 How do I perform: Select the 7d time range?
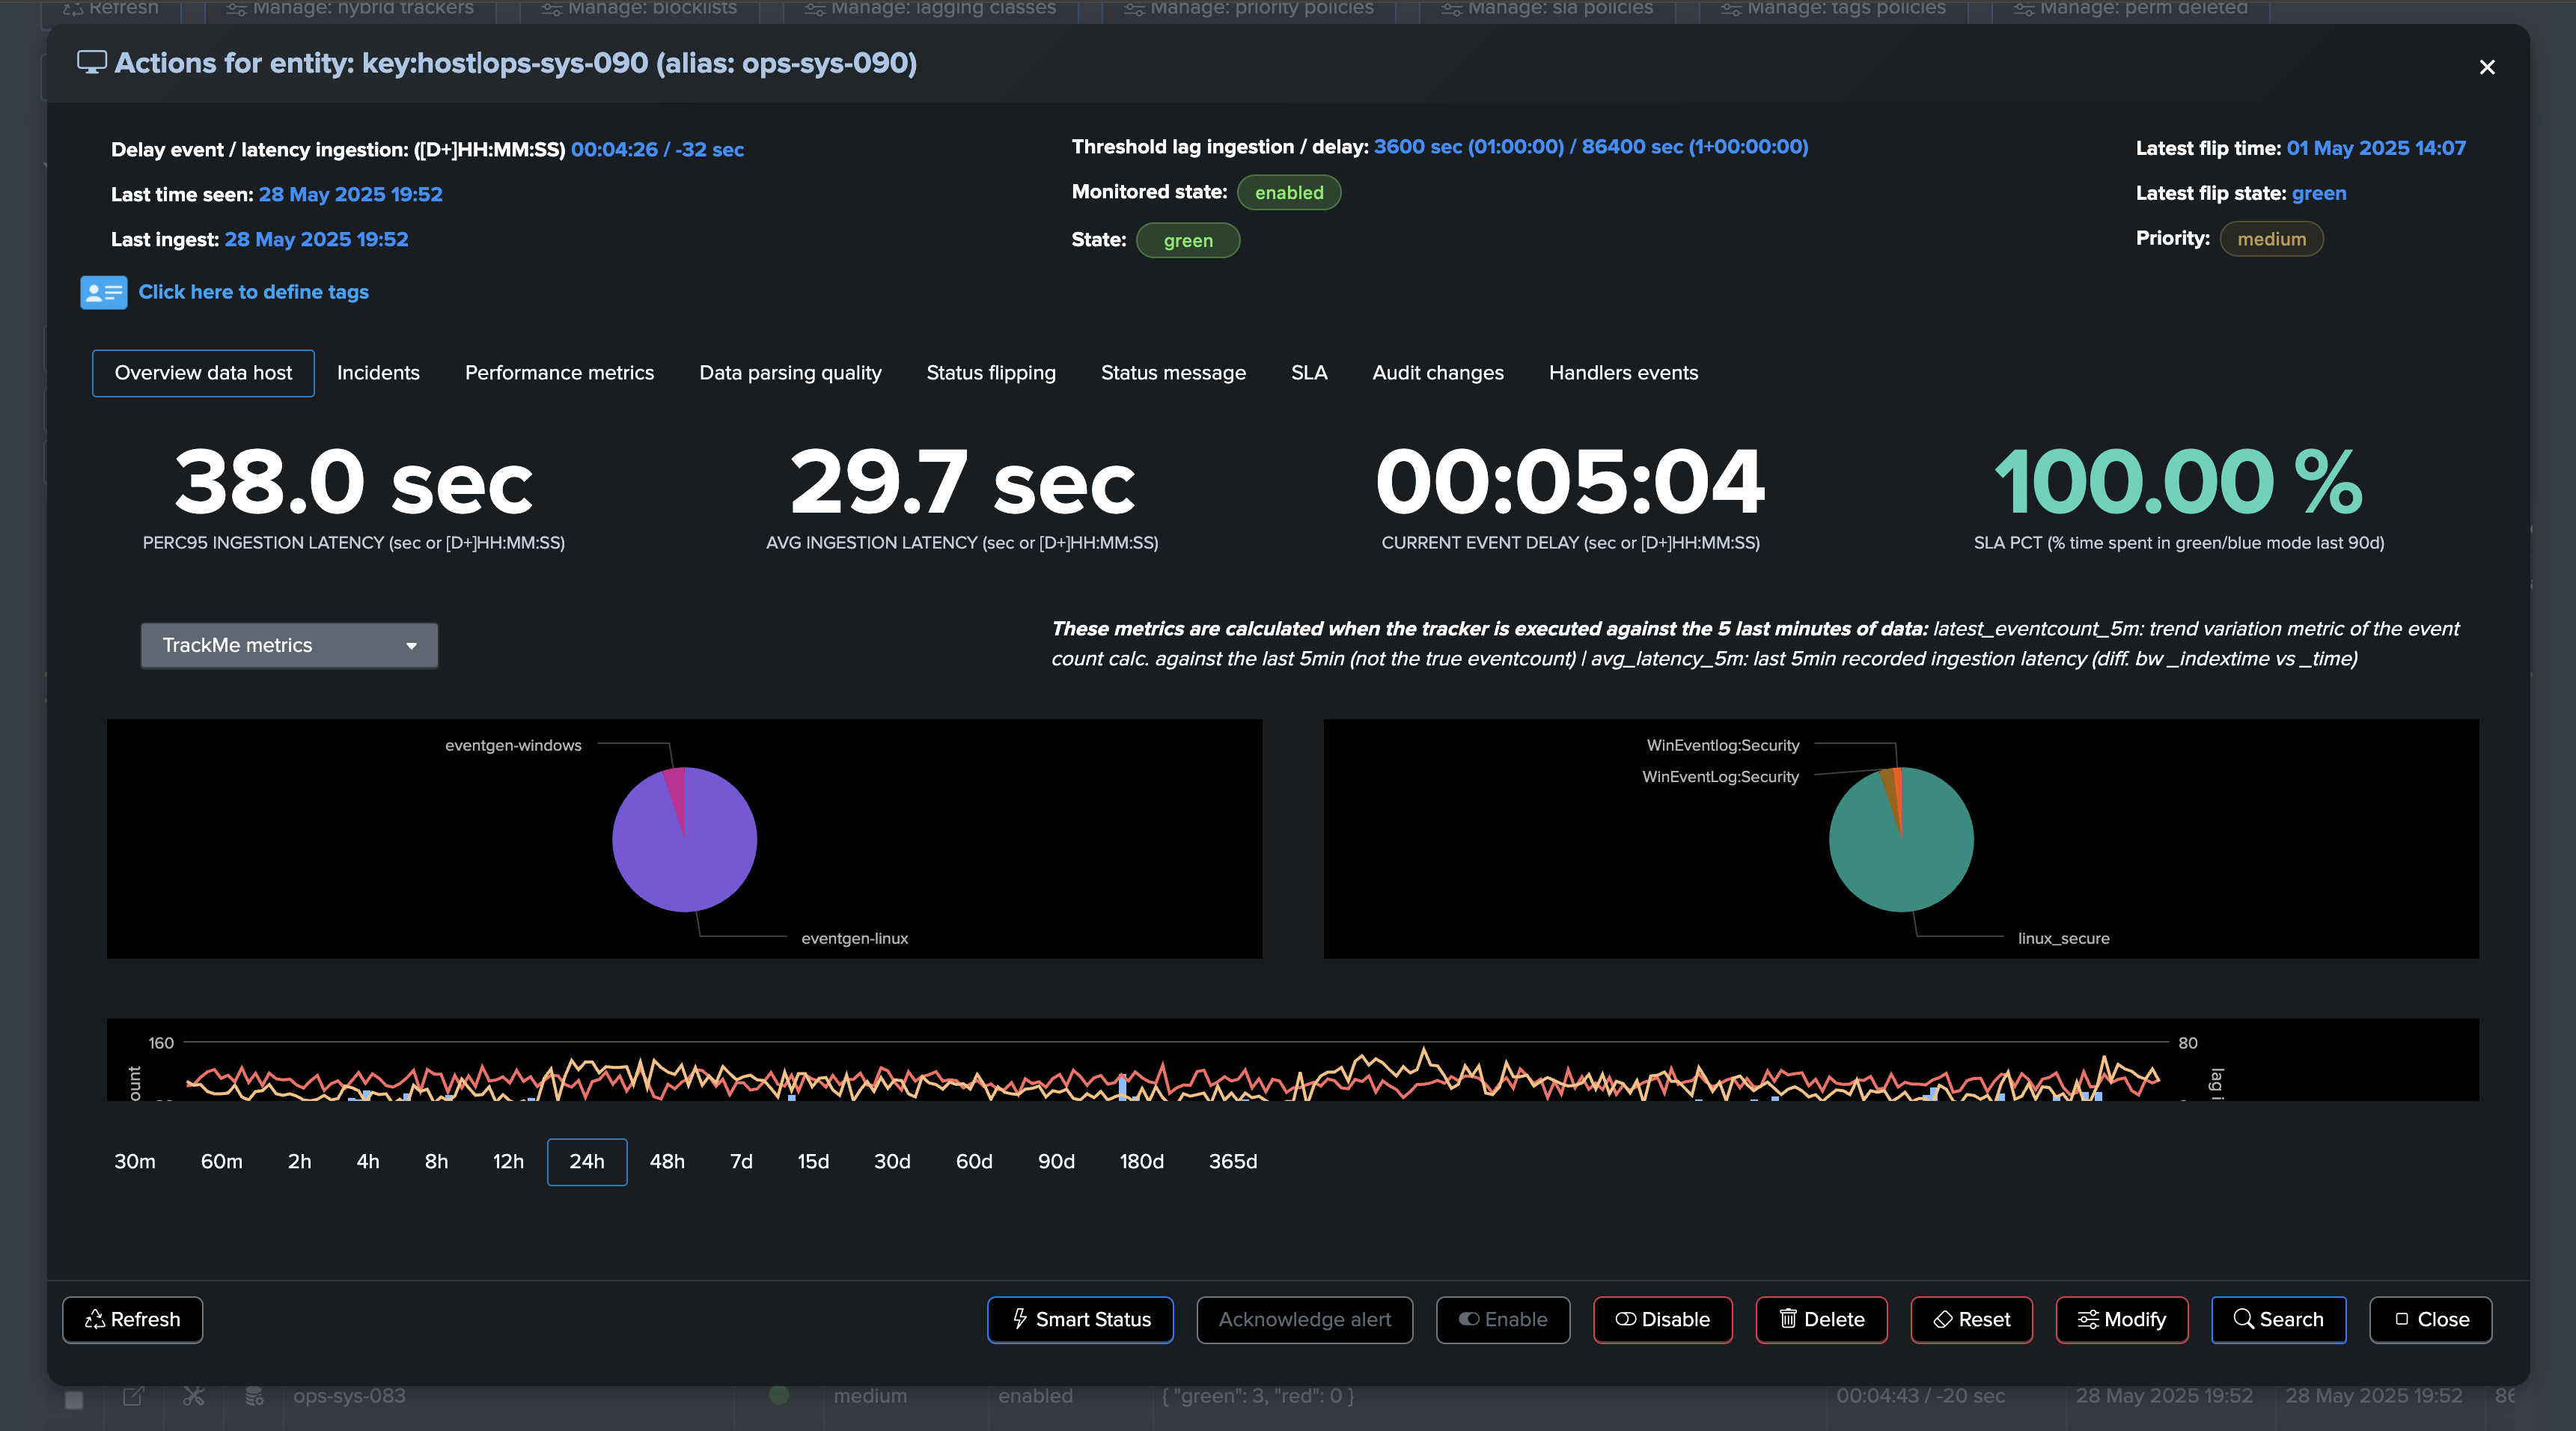[x=741, y=1161]
